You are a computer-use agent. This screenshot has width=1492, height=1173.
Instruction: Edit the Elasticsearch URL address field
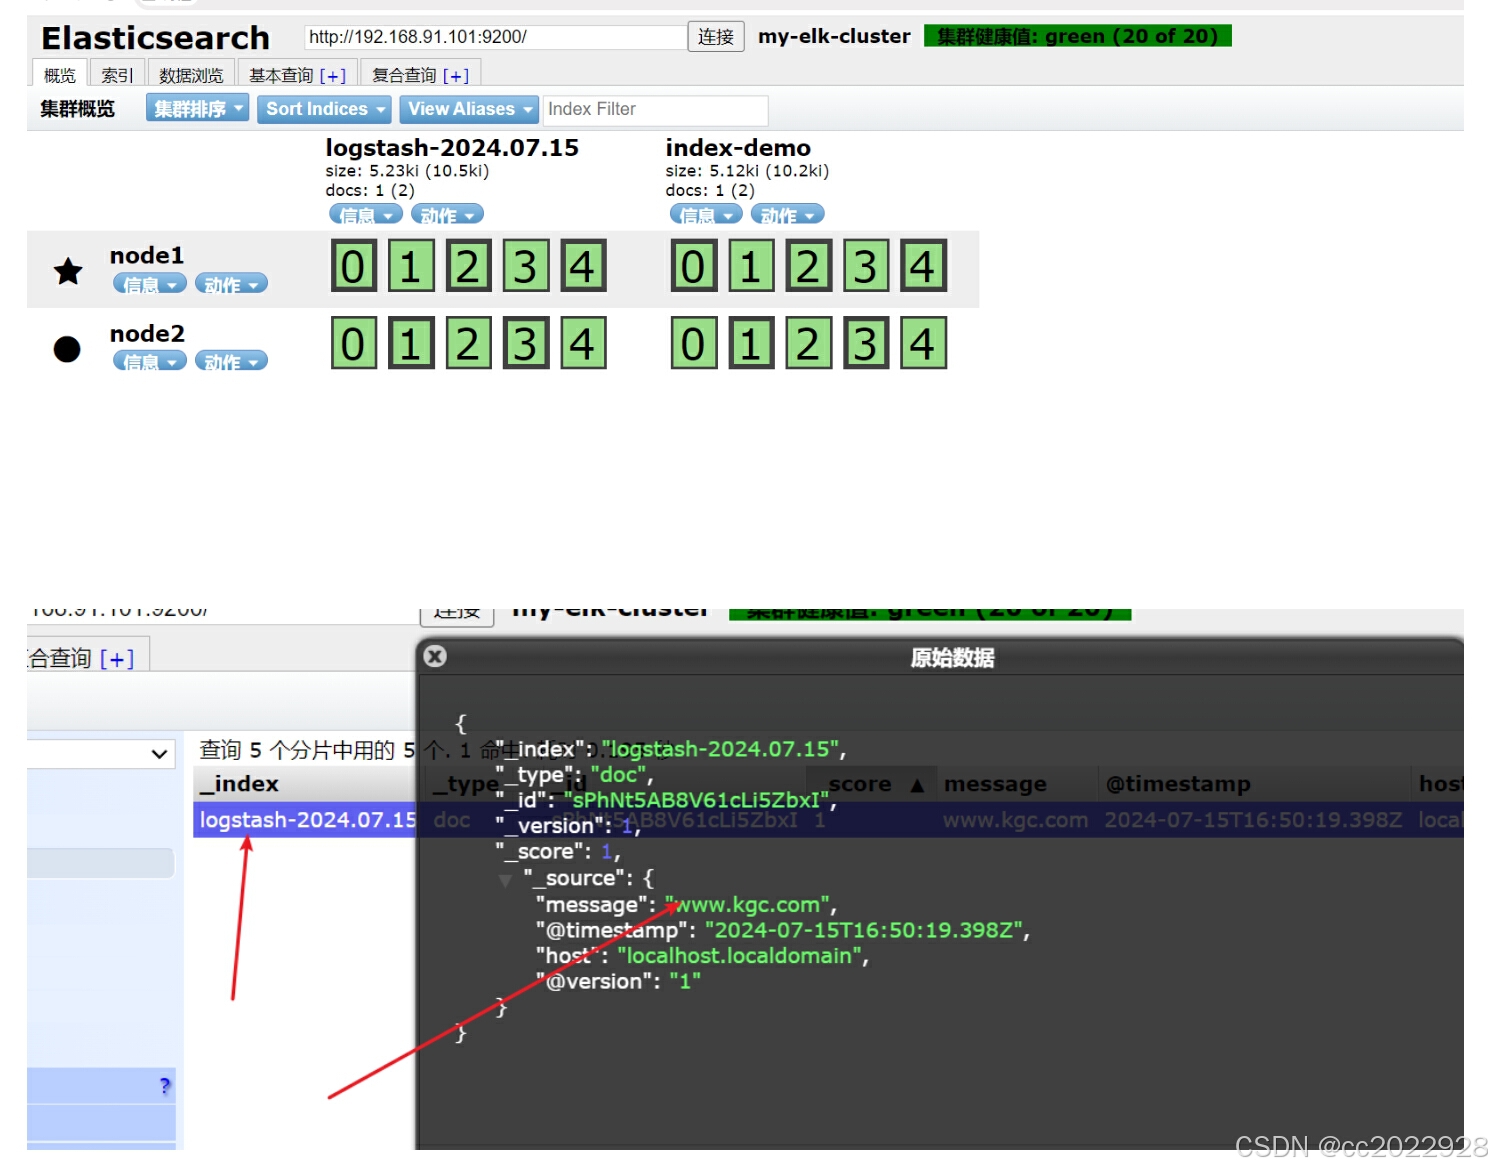click(x=495, y=37)
